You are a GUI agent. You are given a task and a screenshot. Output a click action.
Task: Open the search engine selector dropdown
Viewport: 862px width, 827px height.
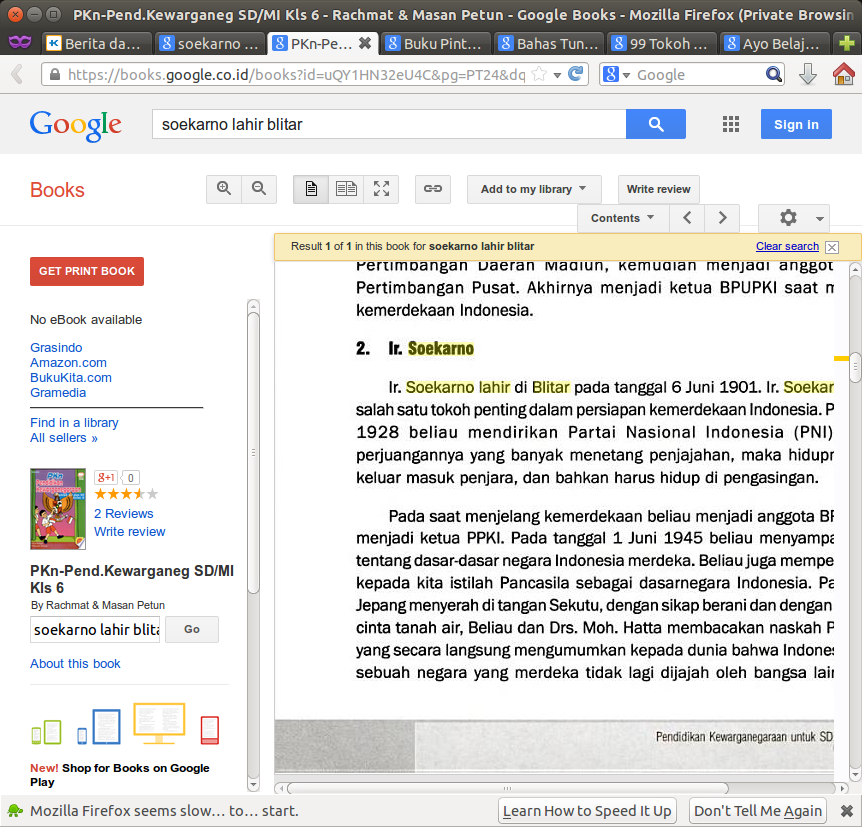click(x=616, y=74)
